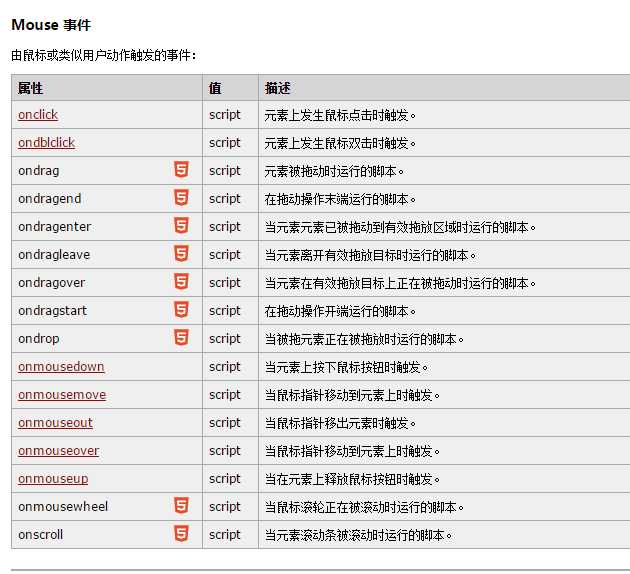Open the onmouseout attribute link
This screenshot has height=574, width=630.
pyautogui.click(x=55, y=423)
